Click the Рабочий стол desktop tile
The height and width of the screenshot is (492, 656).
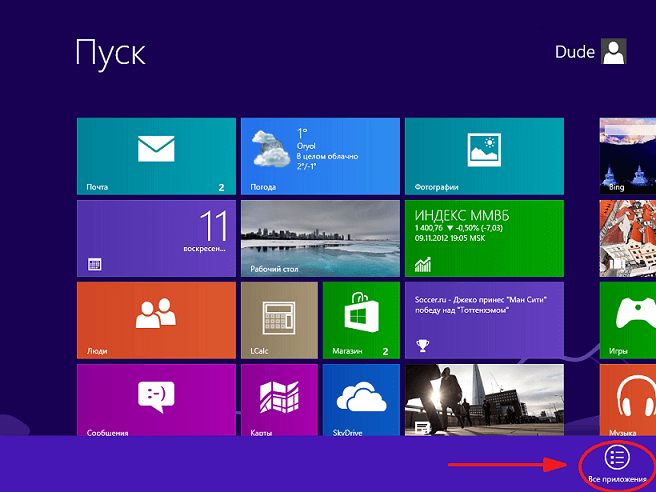(x=319, y=237)
